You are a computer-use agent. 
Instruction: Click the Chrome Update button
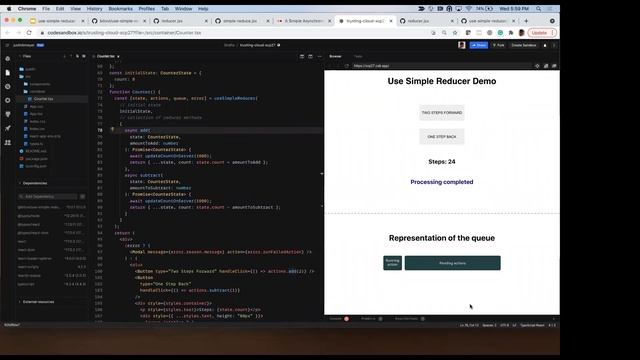[x=539, y=33]
